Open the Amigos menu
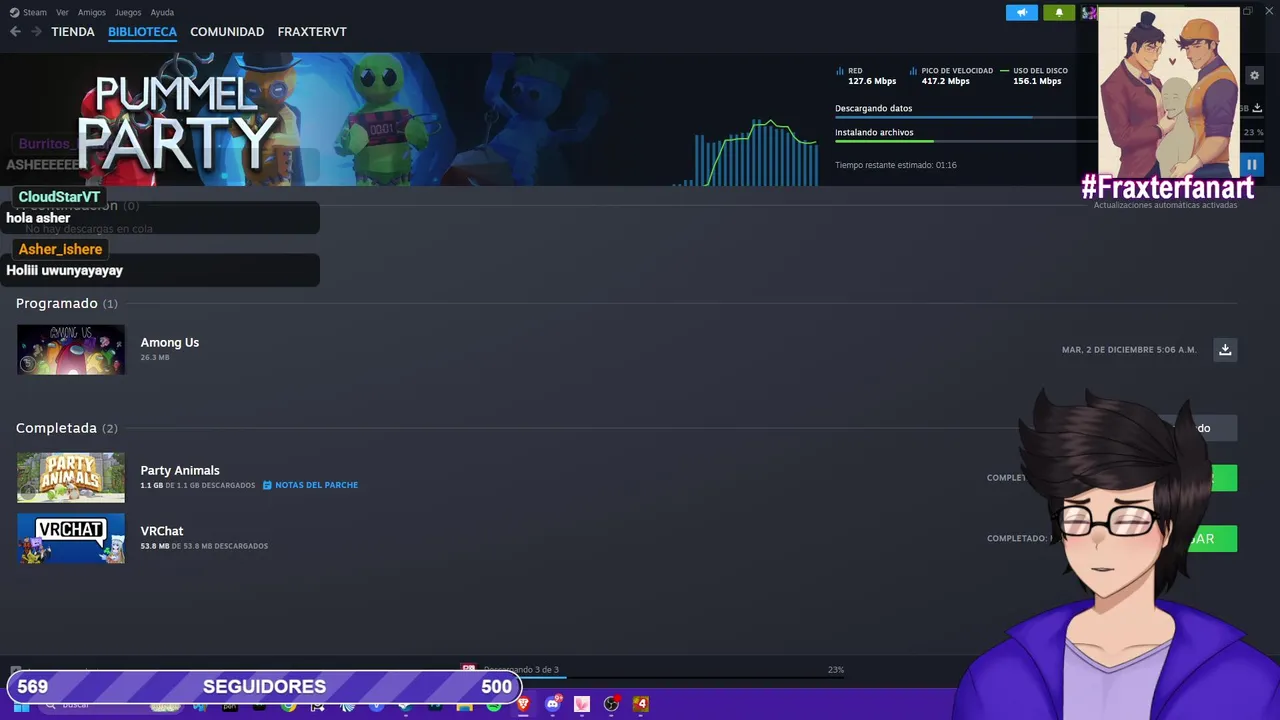The width and height of the screenshot is (1280, 720). (92, 12)
